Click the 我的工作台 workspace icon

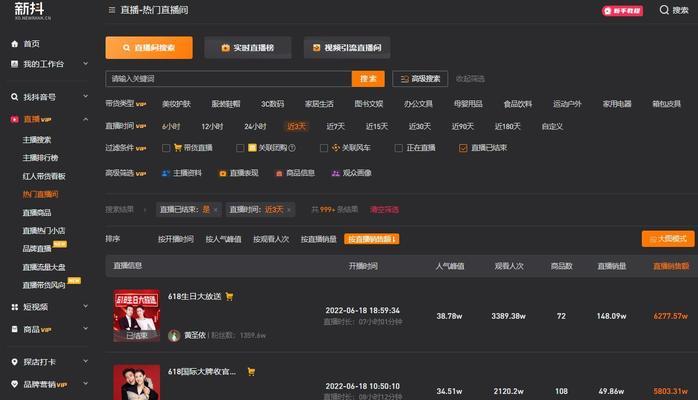tap(15, 64)
